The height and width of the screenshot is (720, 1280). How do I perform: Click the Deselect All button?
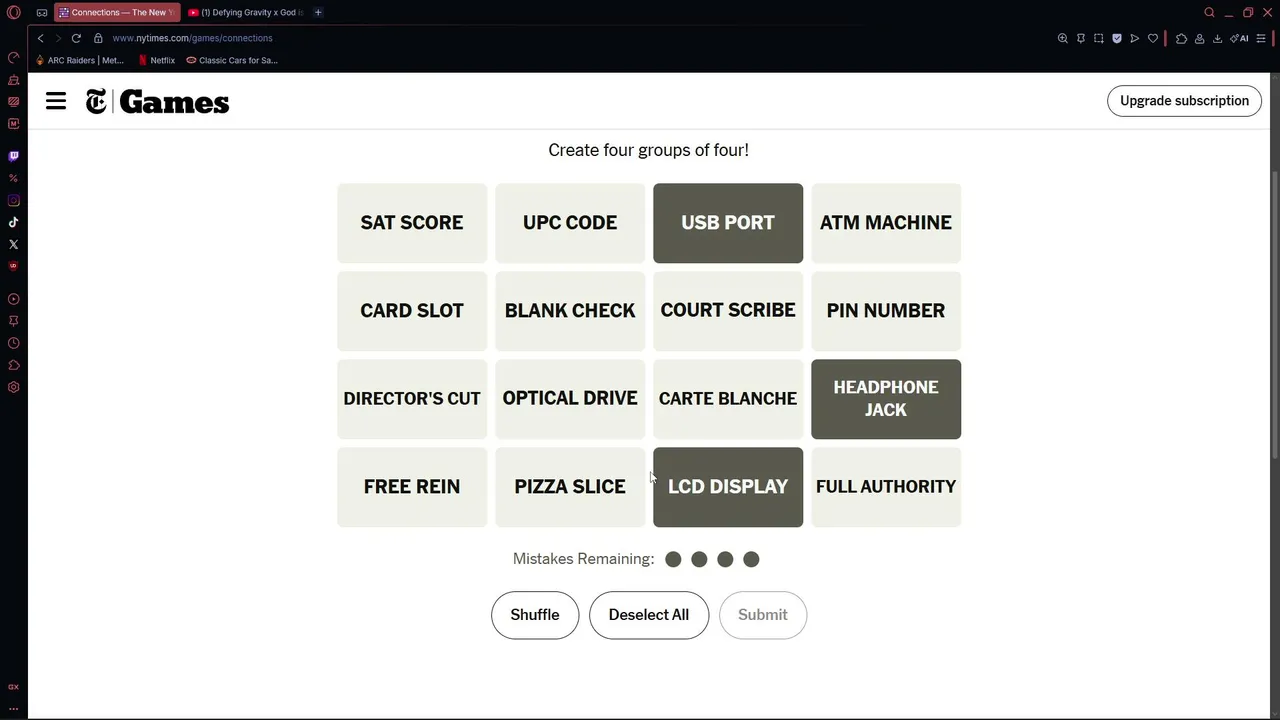pyautogui.click(x=649, y=615)
